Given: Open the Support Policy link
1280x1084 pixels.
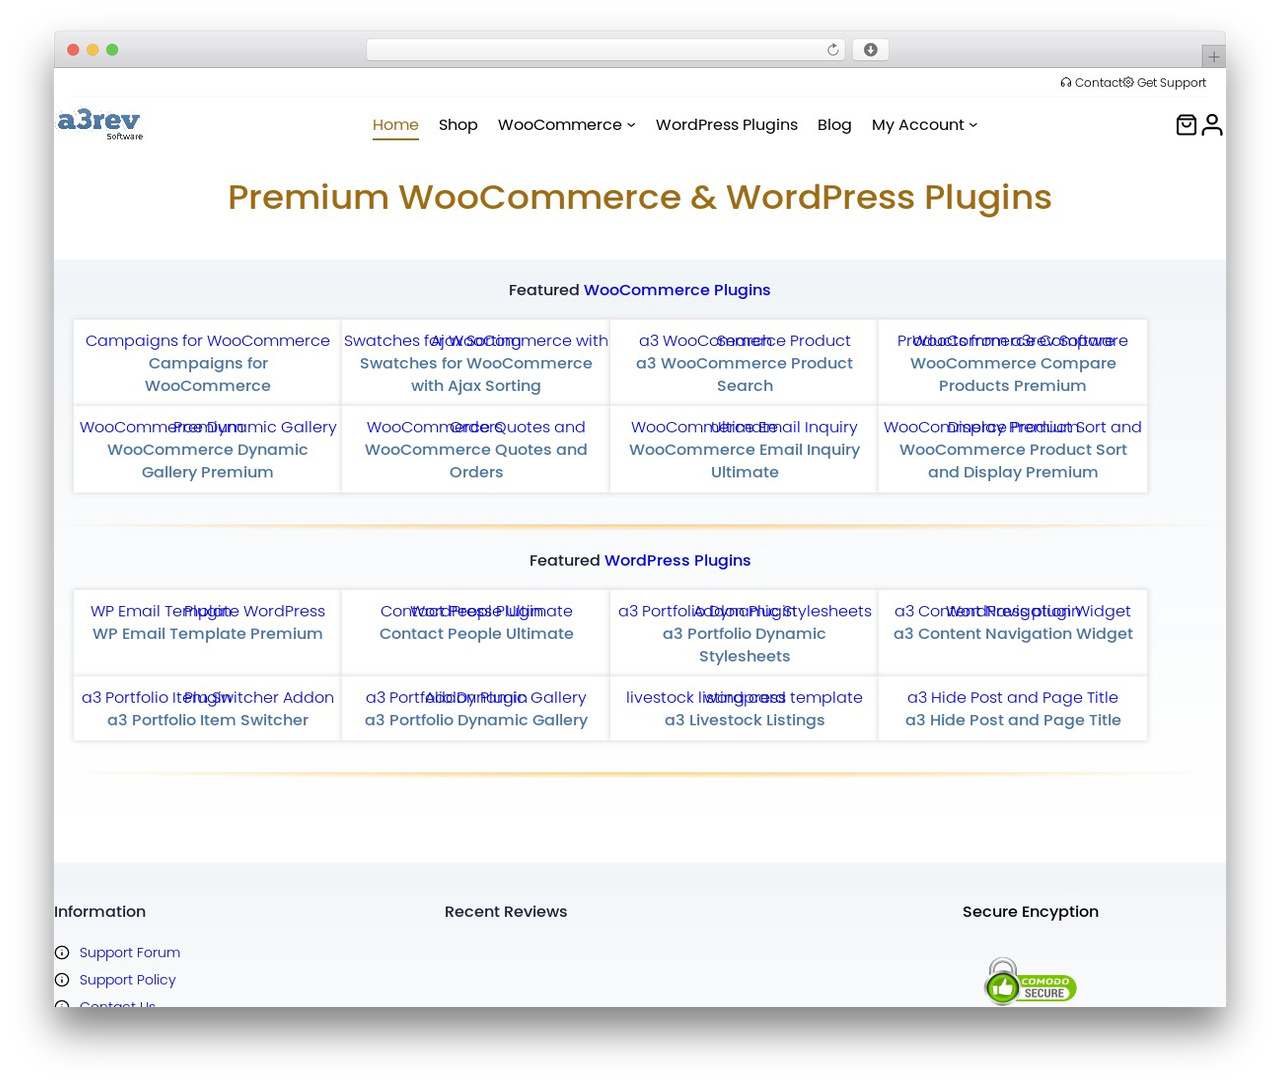Looking at the screenshot, I should click(x=127, y=980).
